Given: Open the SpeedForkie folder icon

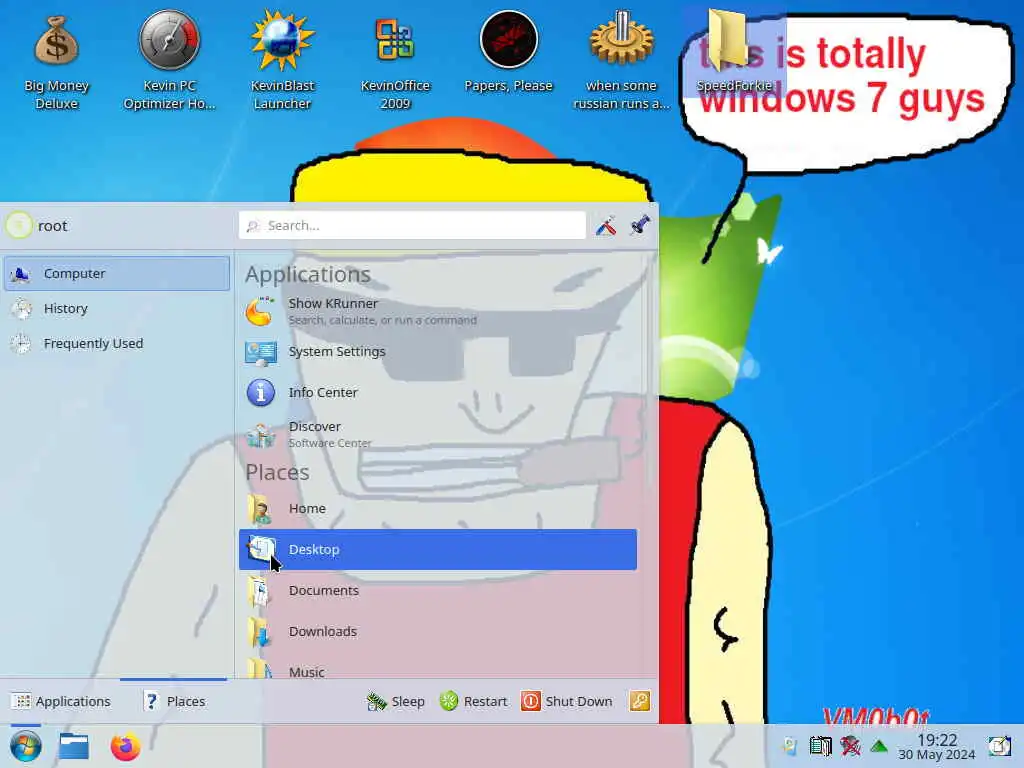Looking at the screenshot, I should pyautogui.click(x=734, y=52).
